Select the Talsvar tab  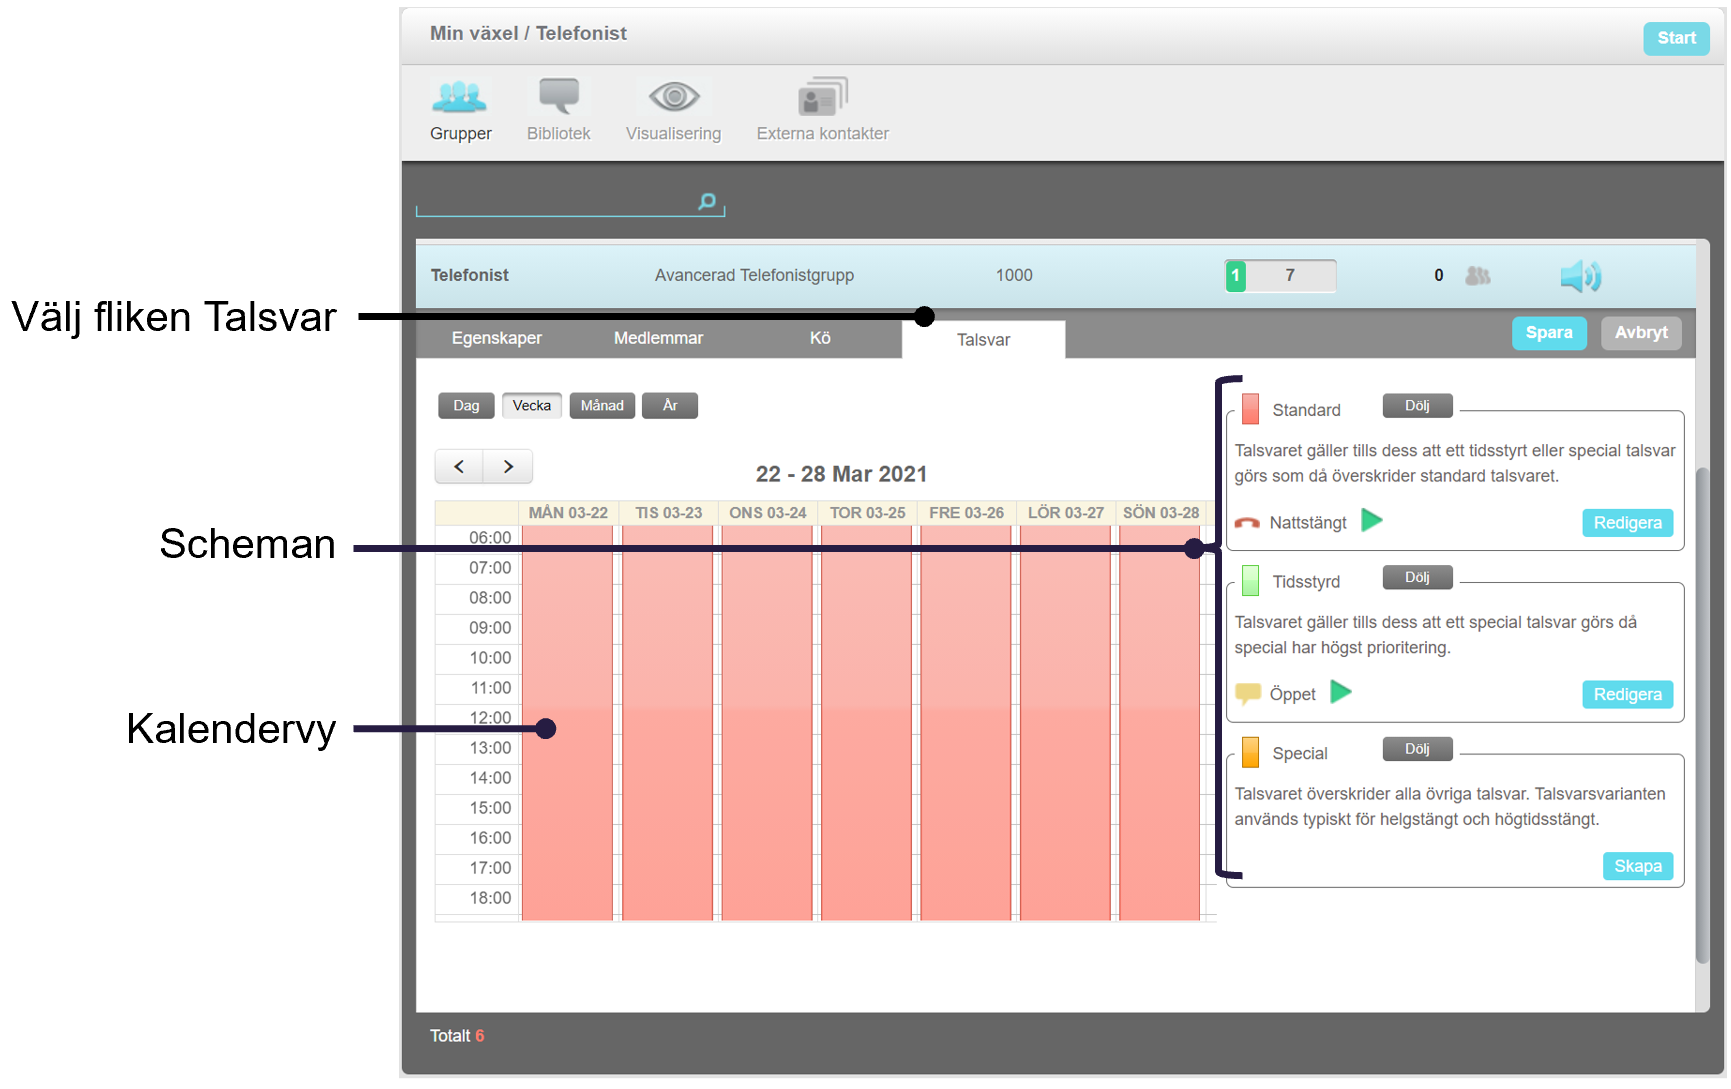(983, 340)
